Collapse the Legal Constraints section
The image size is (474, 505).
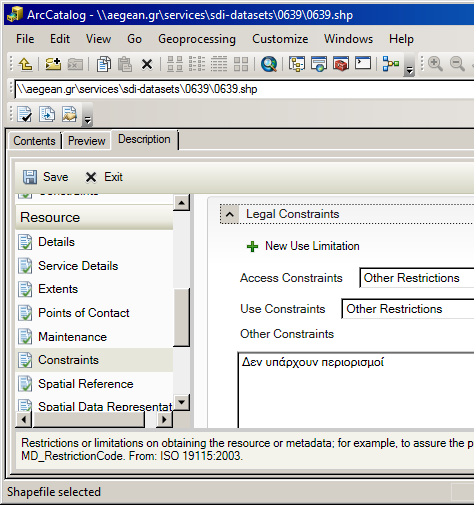tap(230, 214)
